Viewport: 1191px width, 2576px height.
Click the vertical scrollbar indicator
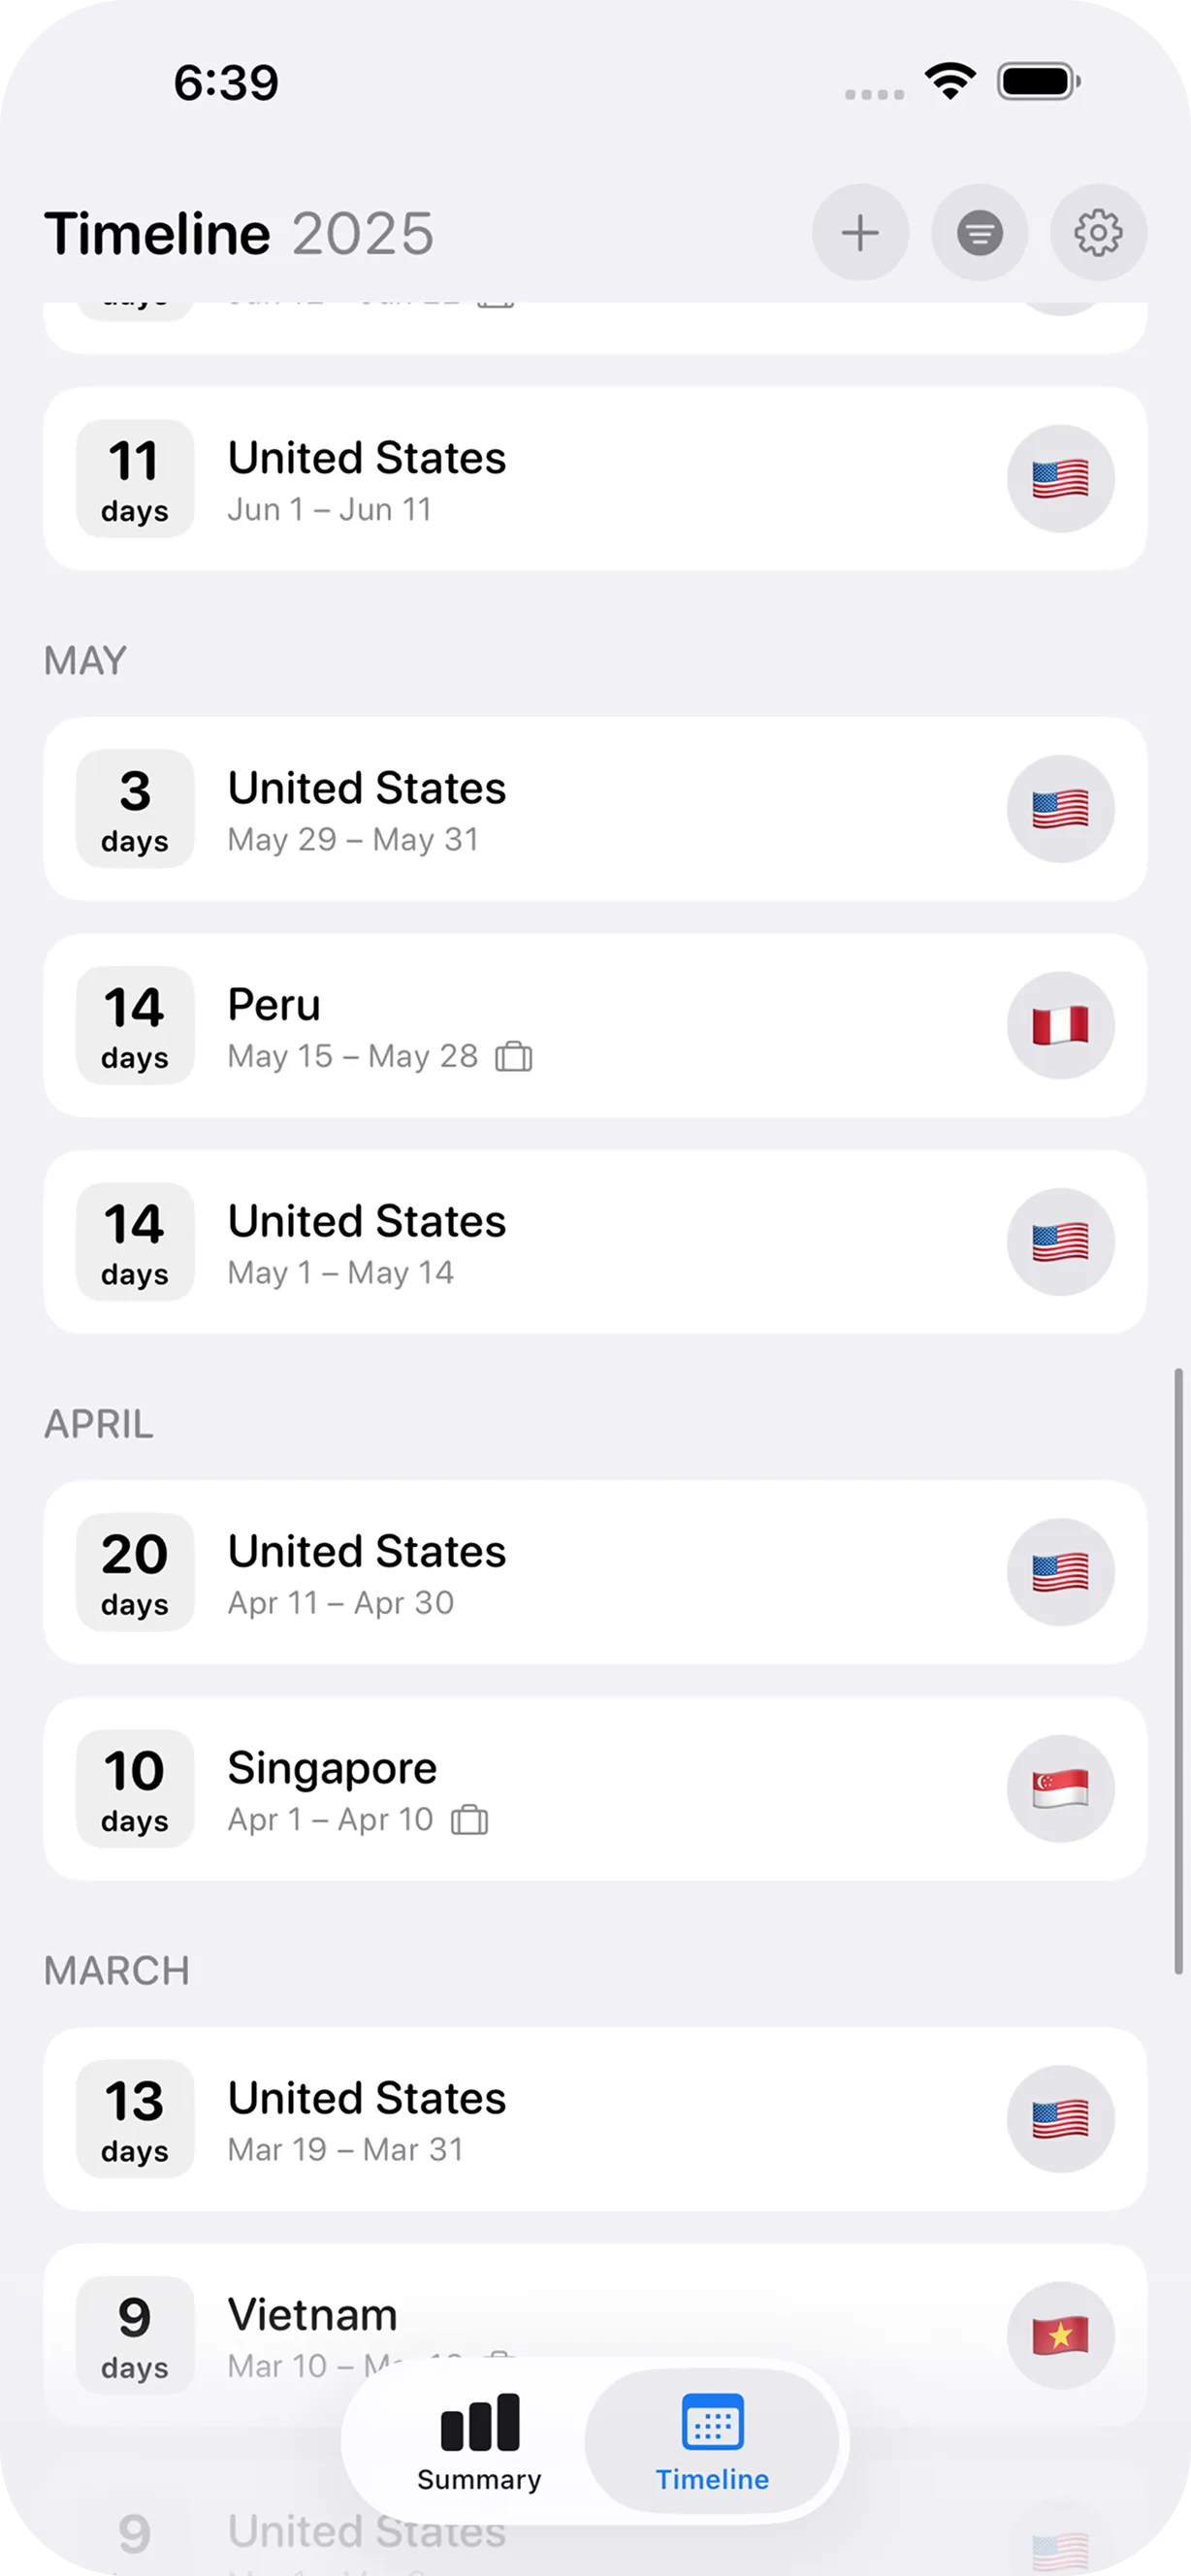pyautogui.click(x=1178, y=1670)
